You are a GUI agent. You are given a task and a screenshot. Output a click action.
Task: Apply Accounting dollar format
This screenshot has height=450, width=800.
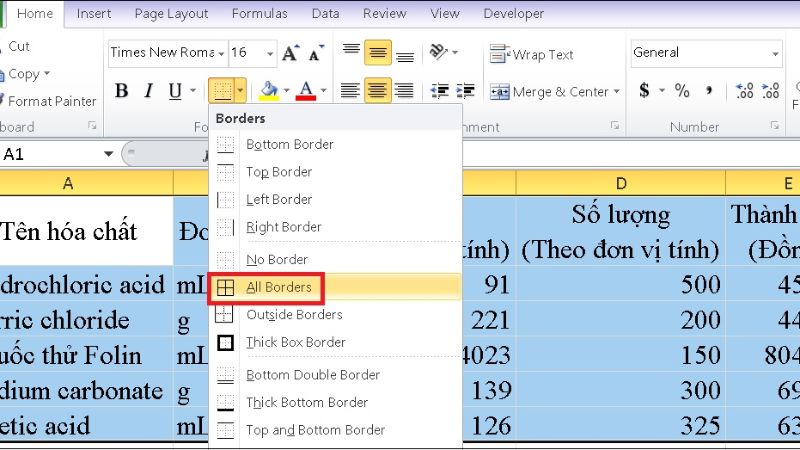coord(644,91)
